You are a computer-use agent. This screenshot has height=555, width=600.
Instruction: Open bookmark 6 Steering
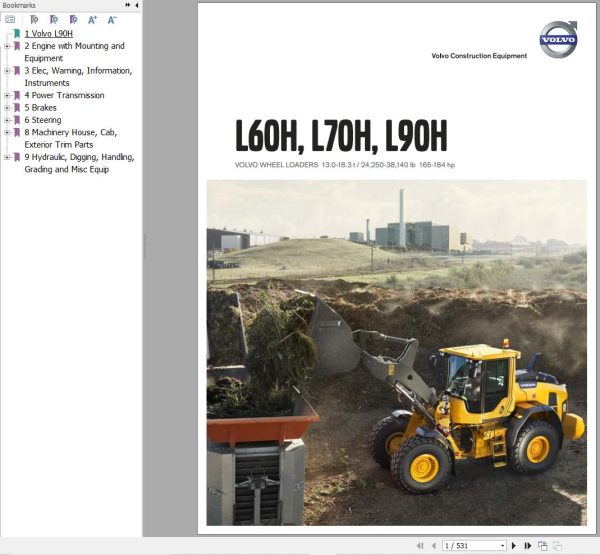click(43, 120)
